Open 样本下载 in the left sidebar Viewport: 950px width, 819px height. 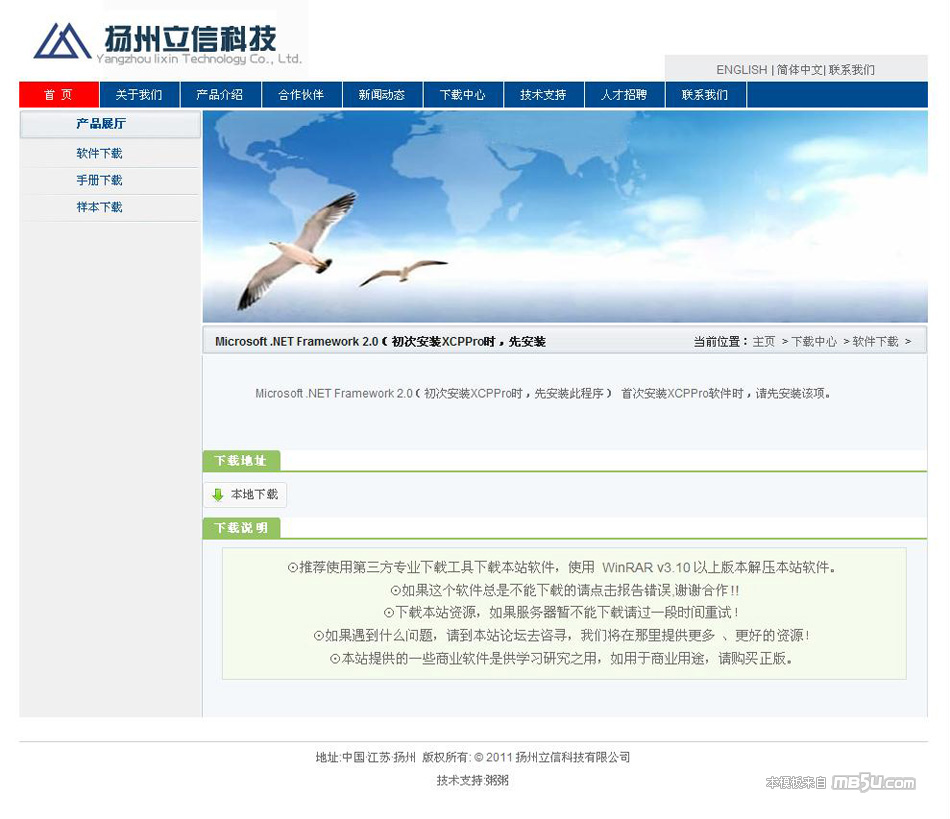[x=99, y=208]
